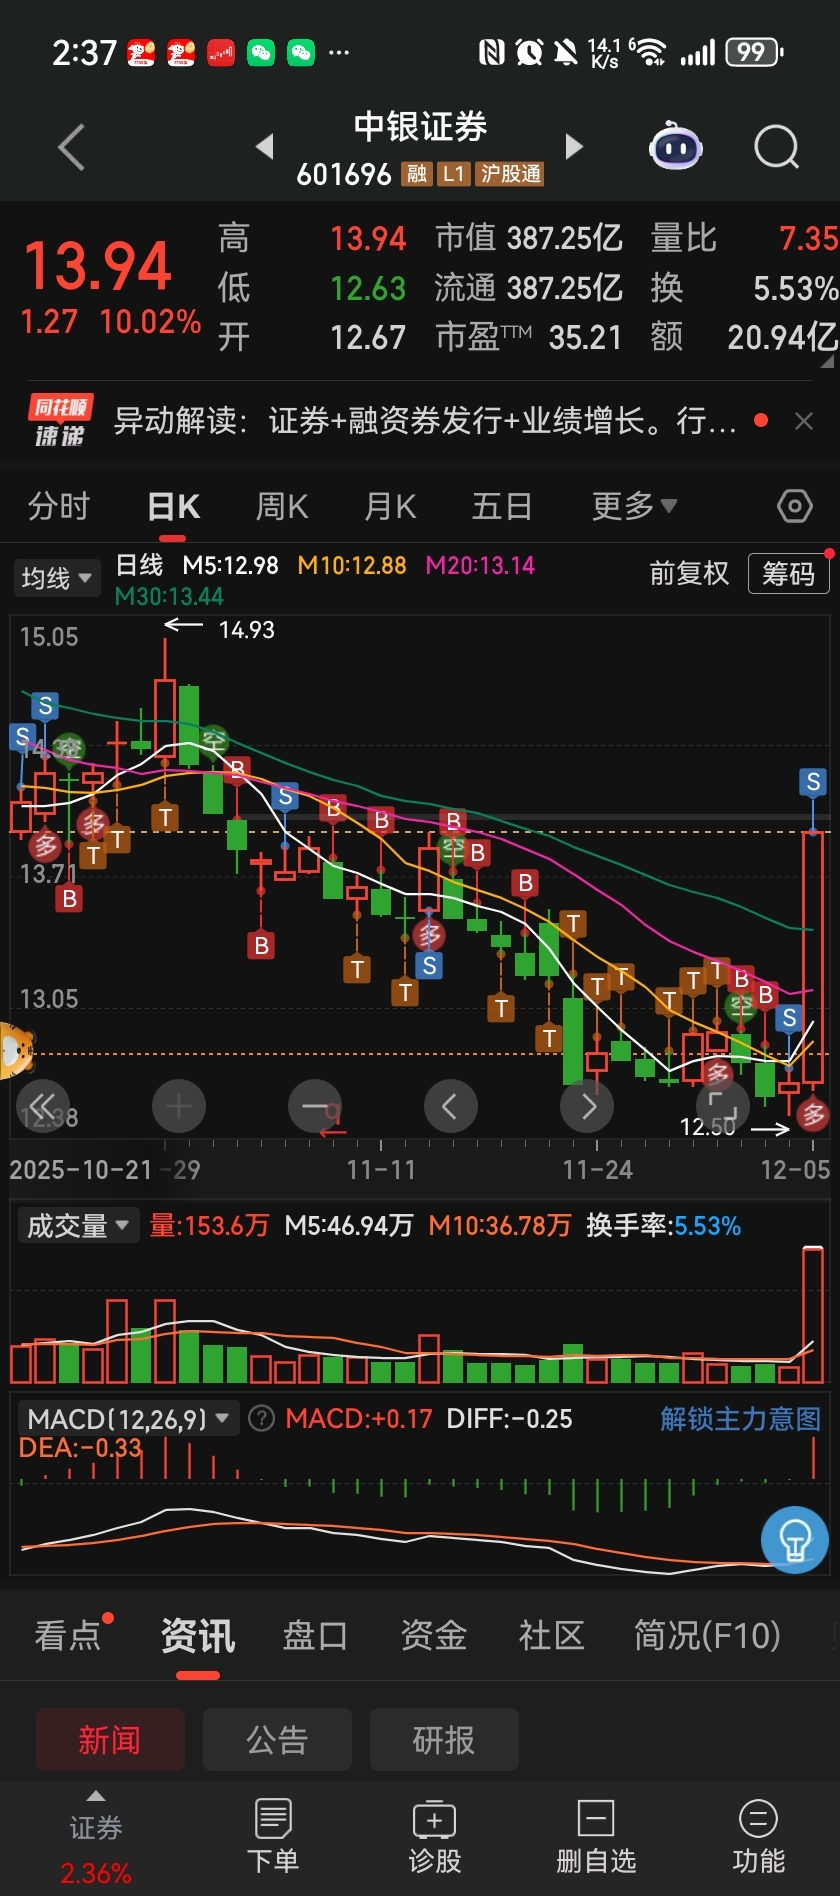This screenshot has width=840, height=1896.
Task: Select the 研报 button
Action: coord(444,1740)
